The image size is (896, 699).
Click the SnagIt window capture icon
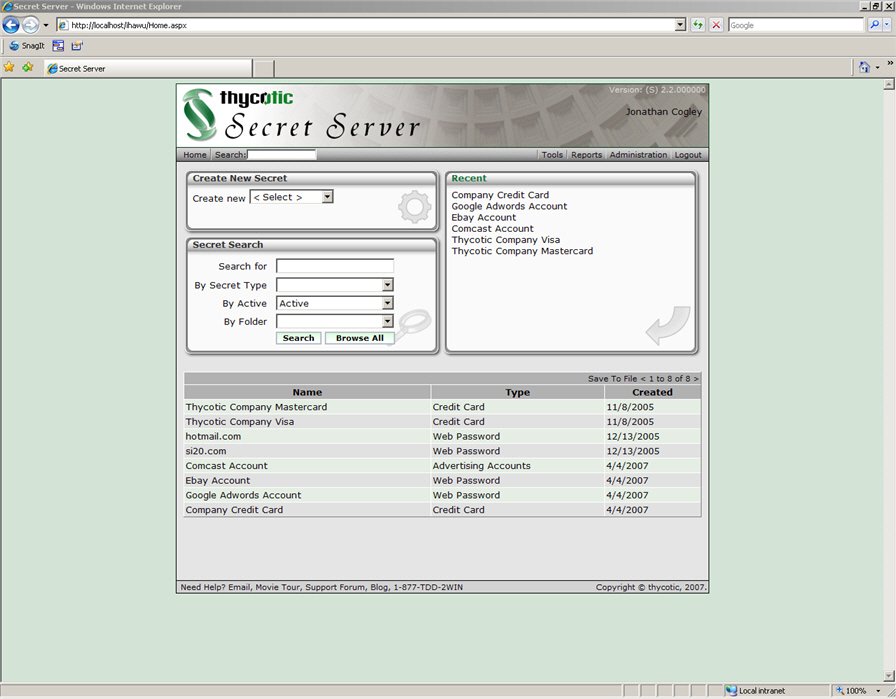tap(58, 46)
